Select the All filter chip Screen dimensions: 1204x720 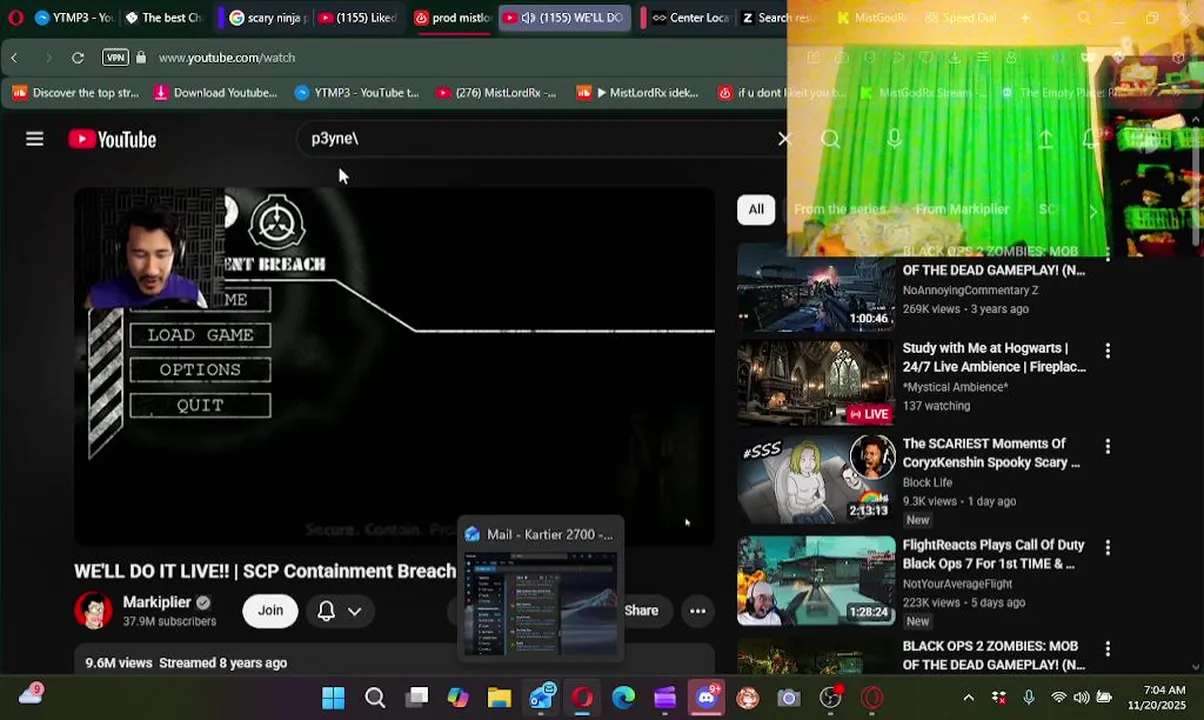[756, 209]
